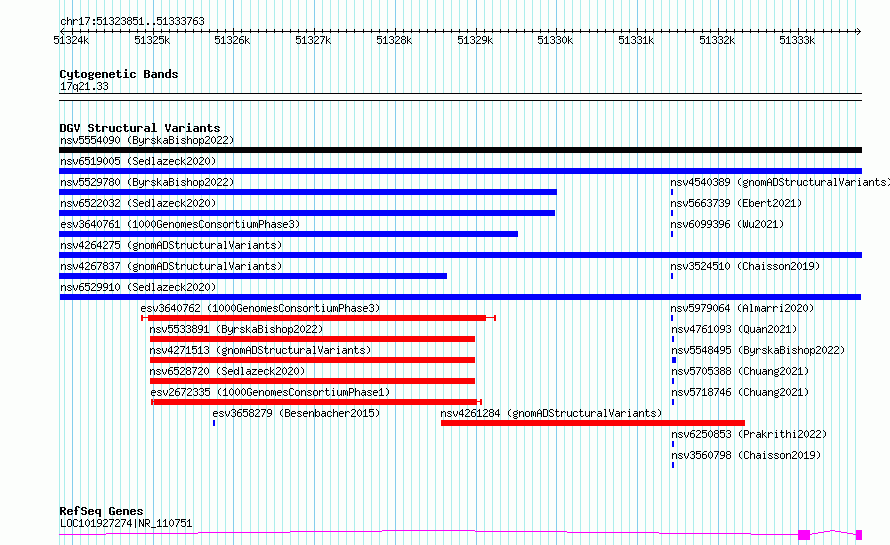Click the Cytogenetic Bands track title
Image resolution: width=890 pixels, height=545 pixels.
119,74
